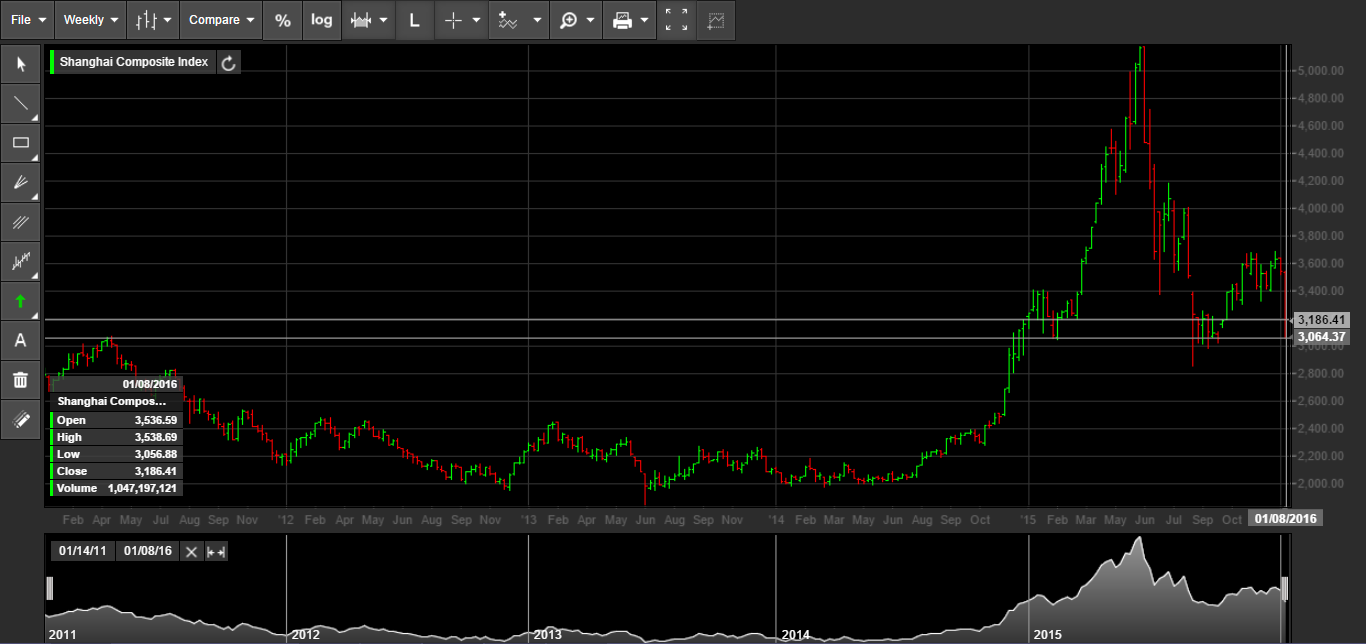The image size is (1366, 644).
Task: Click the Shanghai Composite Index legend label
Action: coord(134,62)
